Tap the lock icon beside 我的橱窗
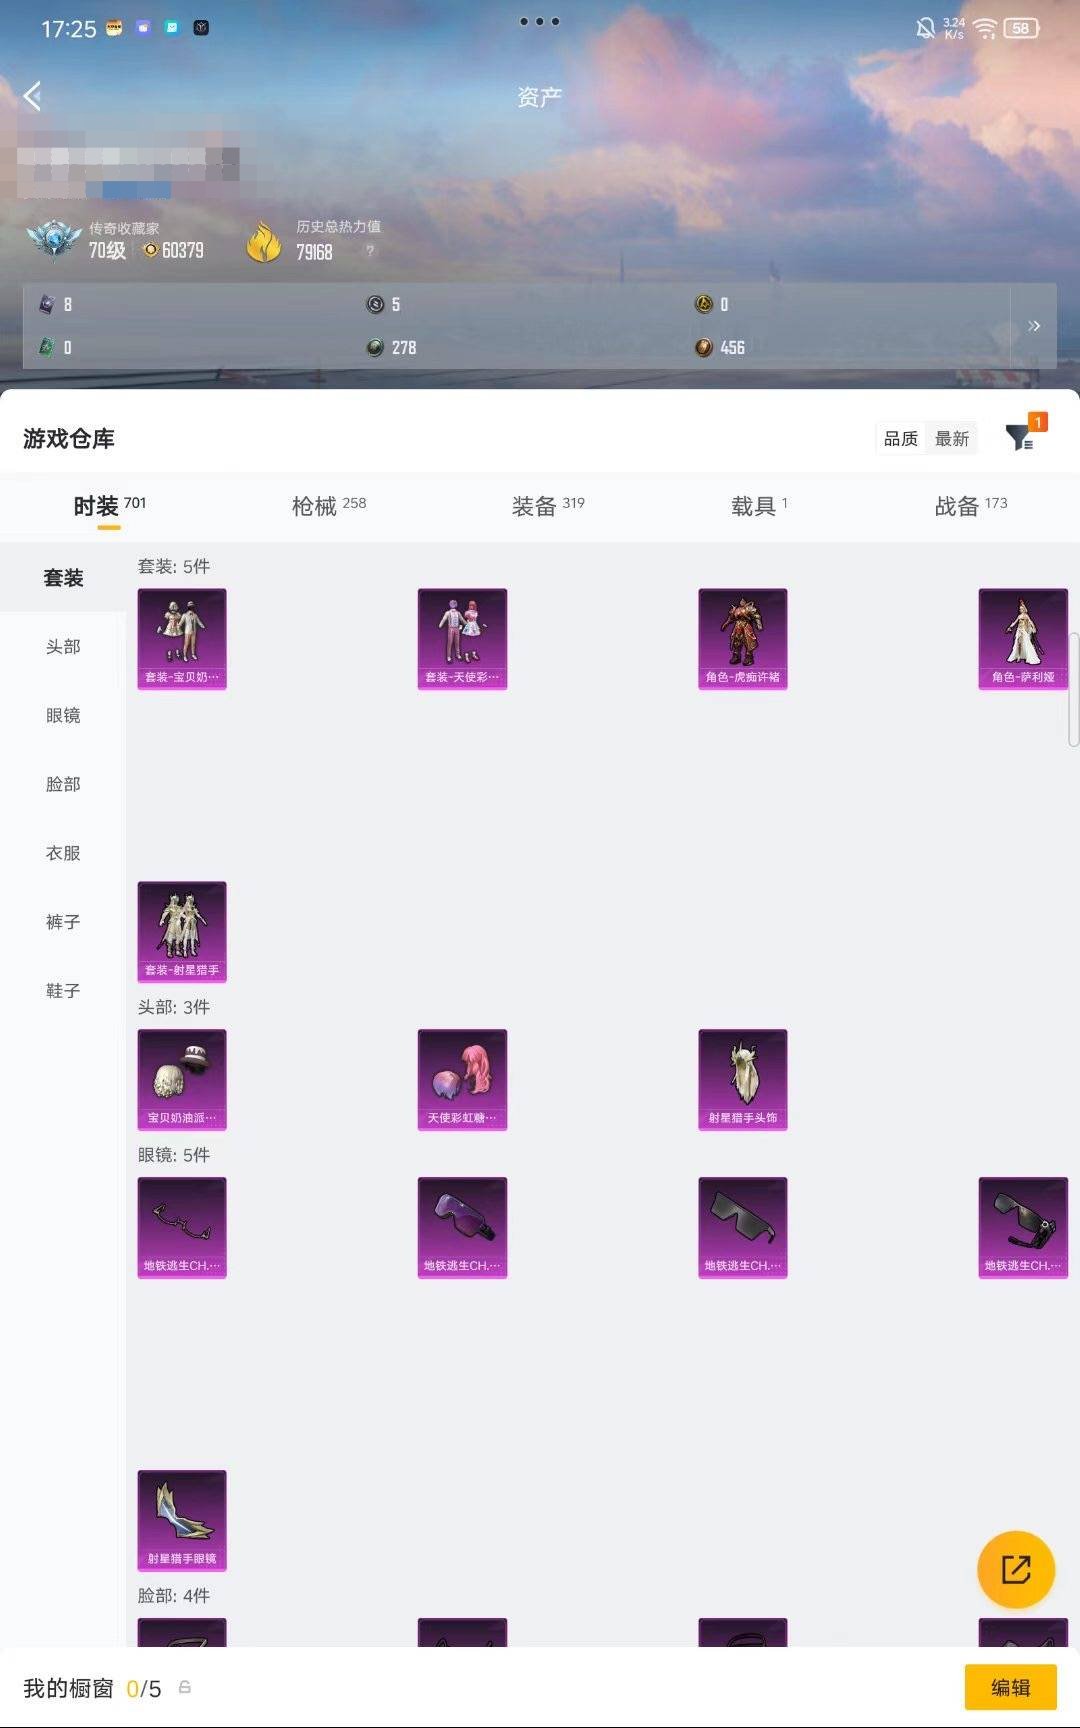 [185, 1687]
